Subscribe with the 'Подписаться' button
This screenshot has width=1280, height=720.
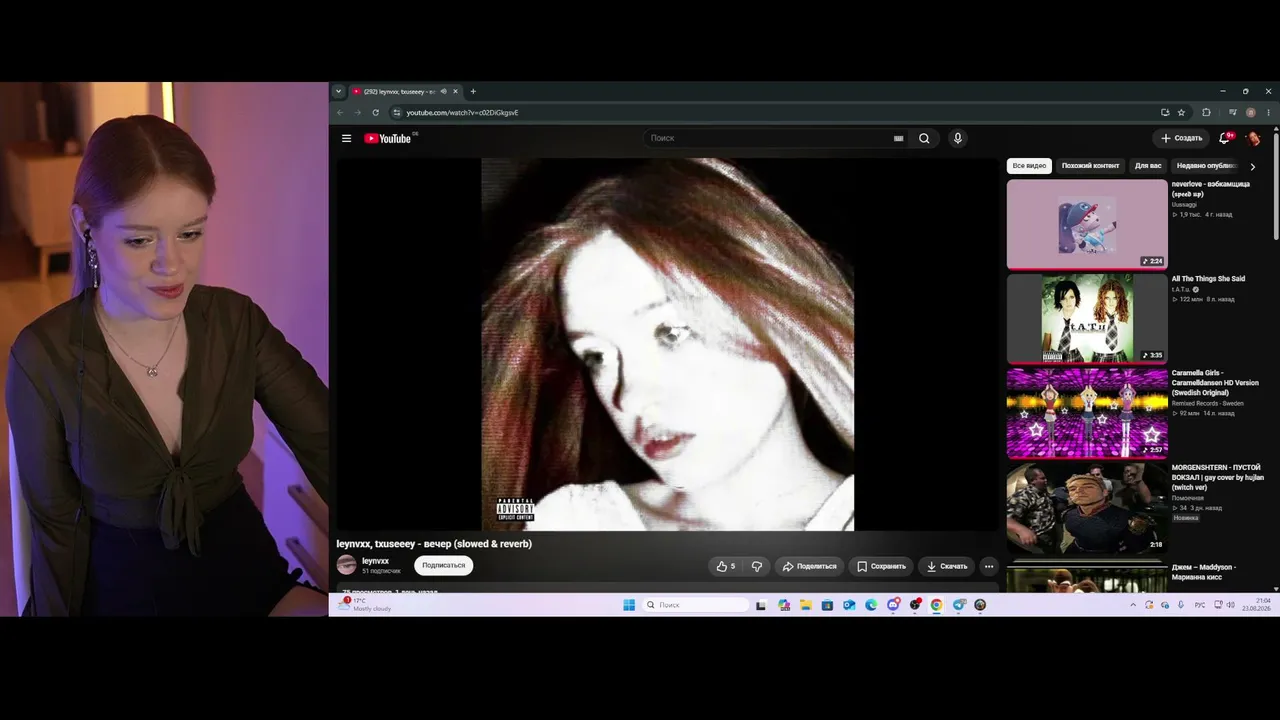(x=443, y=565)
